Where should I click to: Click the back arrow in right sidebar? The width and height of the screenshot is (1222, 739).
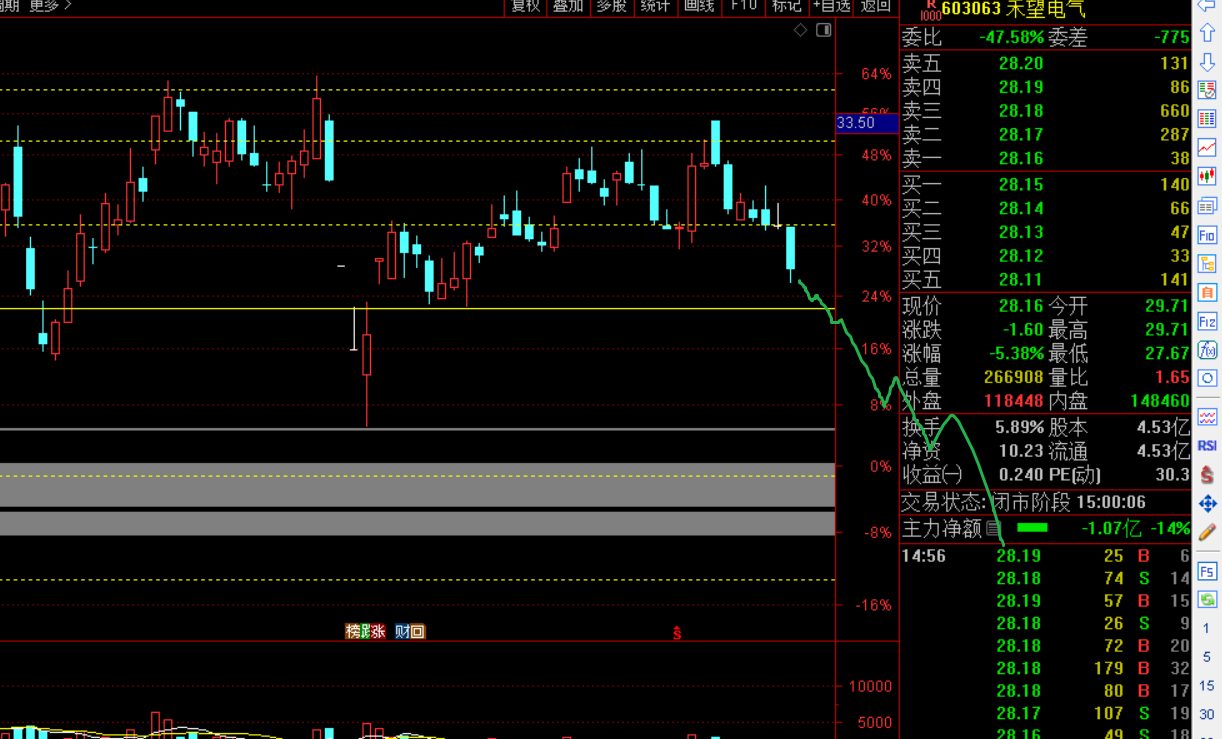[x=1207, y=6]
